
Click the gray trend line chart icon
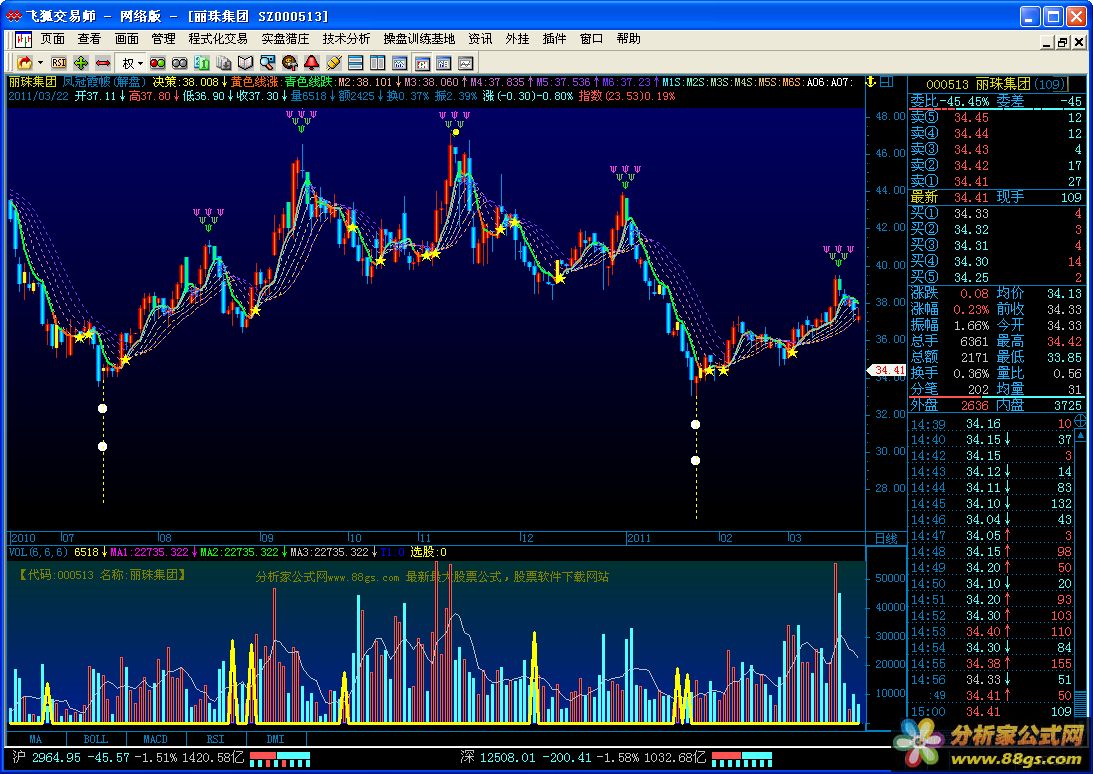[x=466, y=63]
